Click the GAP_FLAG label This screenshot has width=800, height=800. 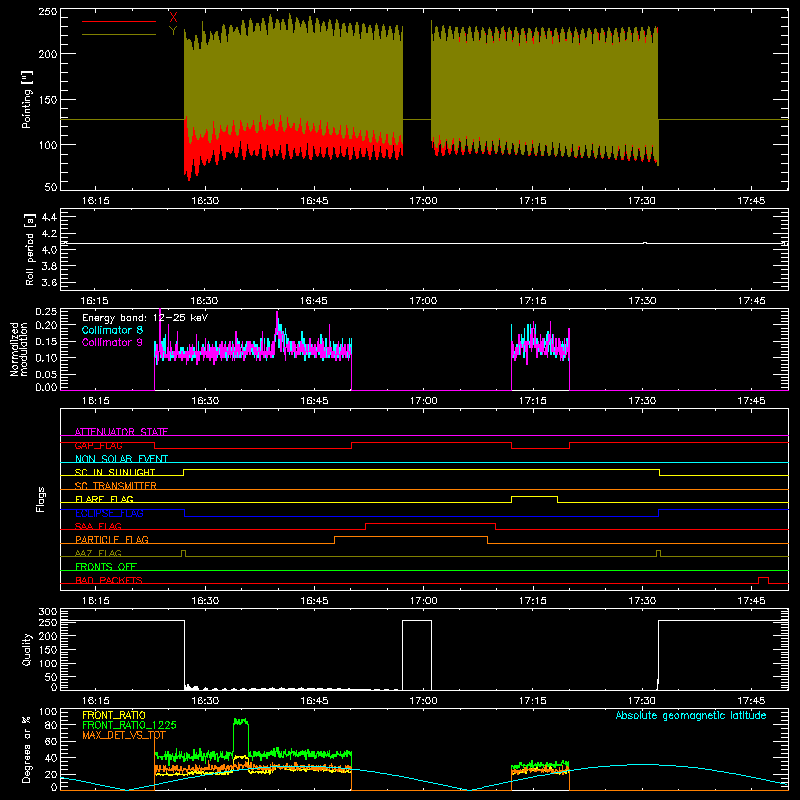click(x=98, y=445)
